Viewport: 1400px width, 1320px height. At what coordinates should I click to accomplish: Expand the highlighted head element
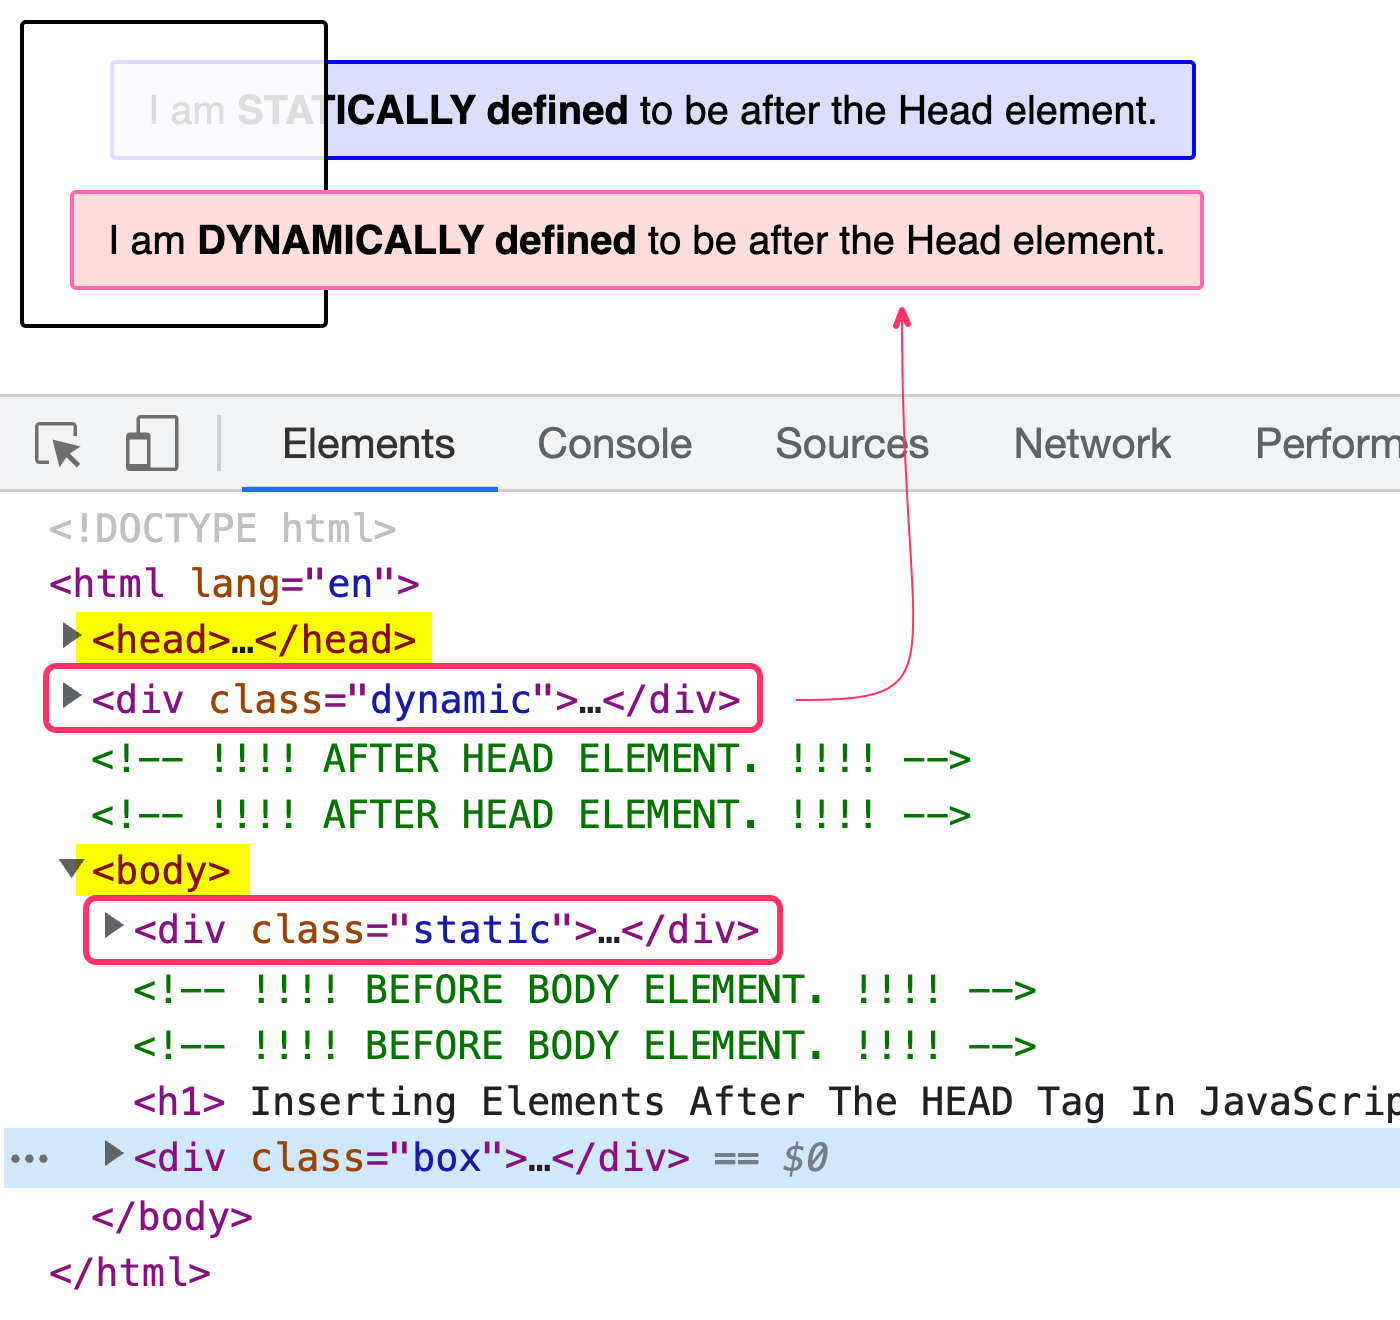[x=70, y=634]
